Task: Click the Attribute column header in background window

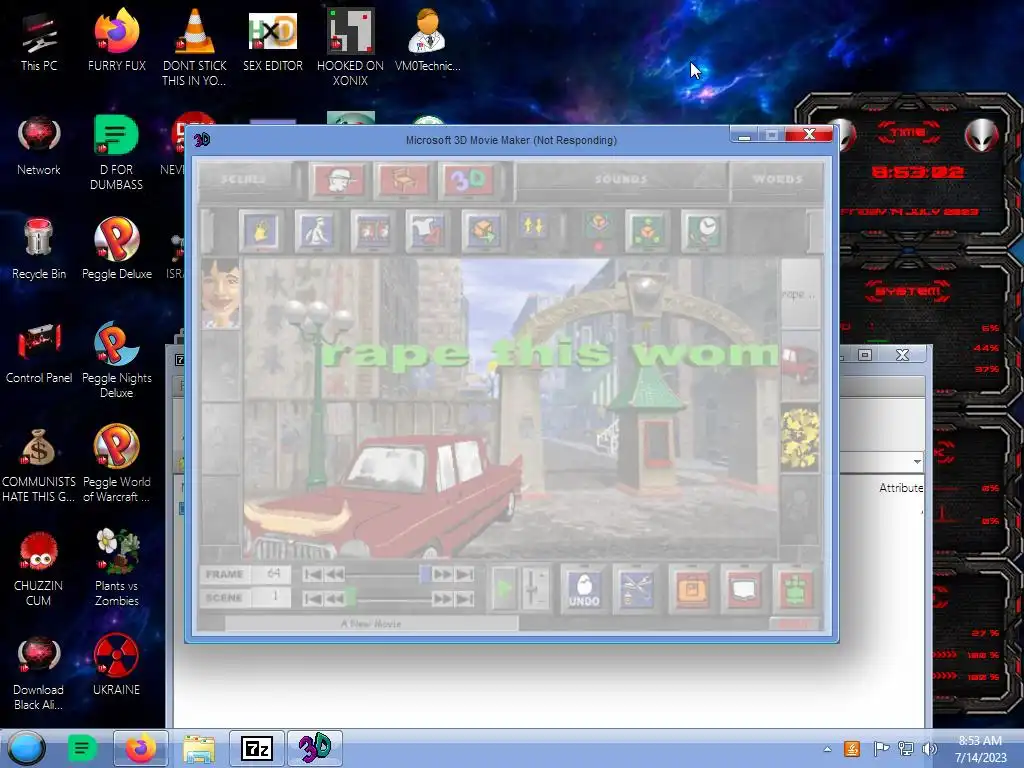Action: coord(901,488)
